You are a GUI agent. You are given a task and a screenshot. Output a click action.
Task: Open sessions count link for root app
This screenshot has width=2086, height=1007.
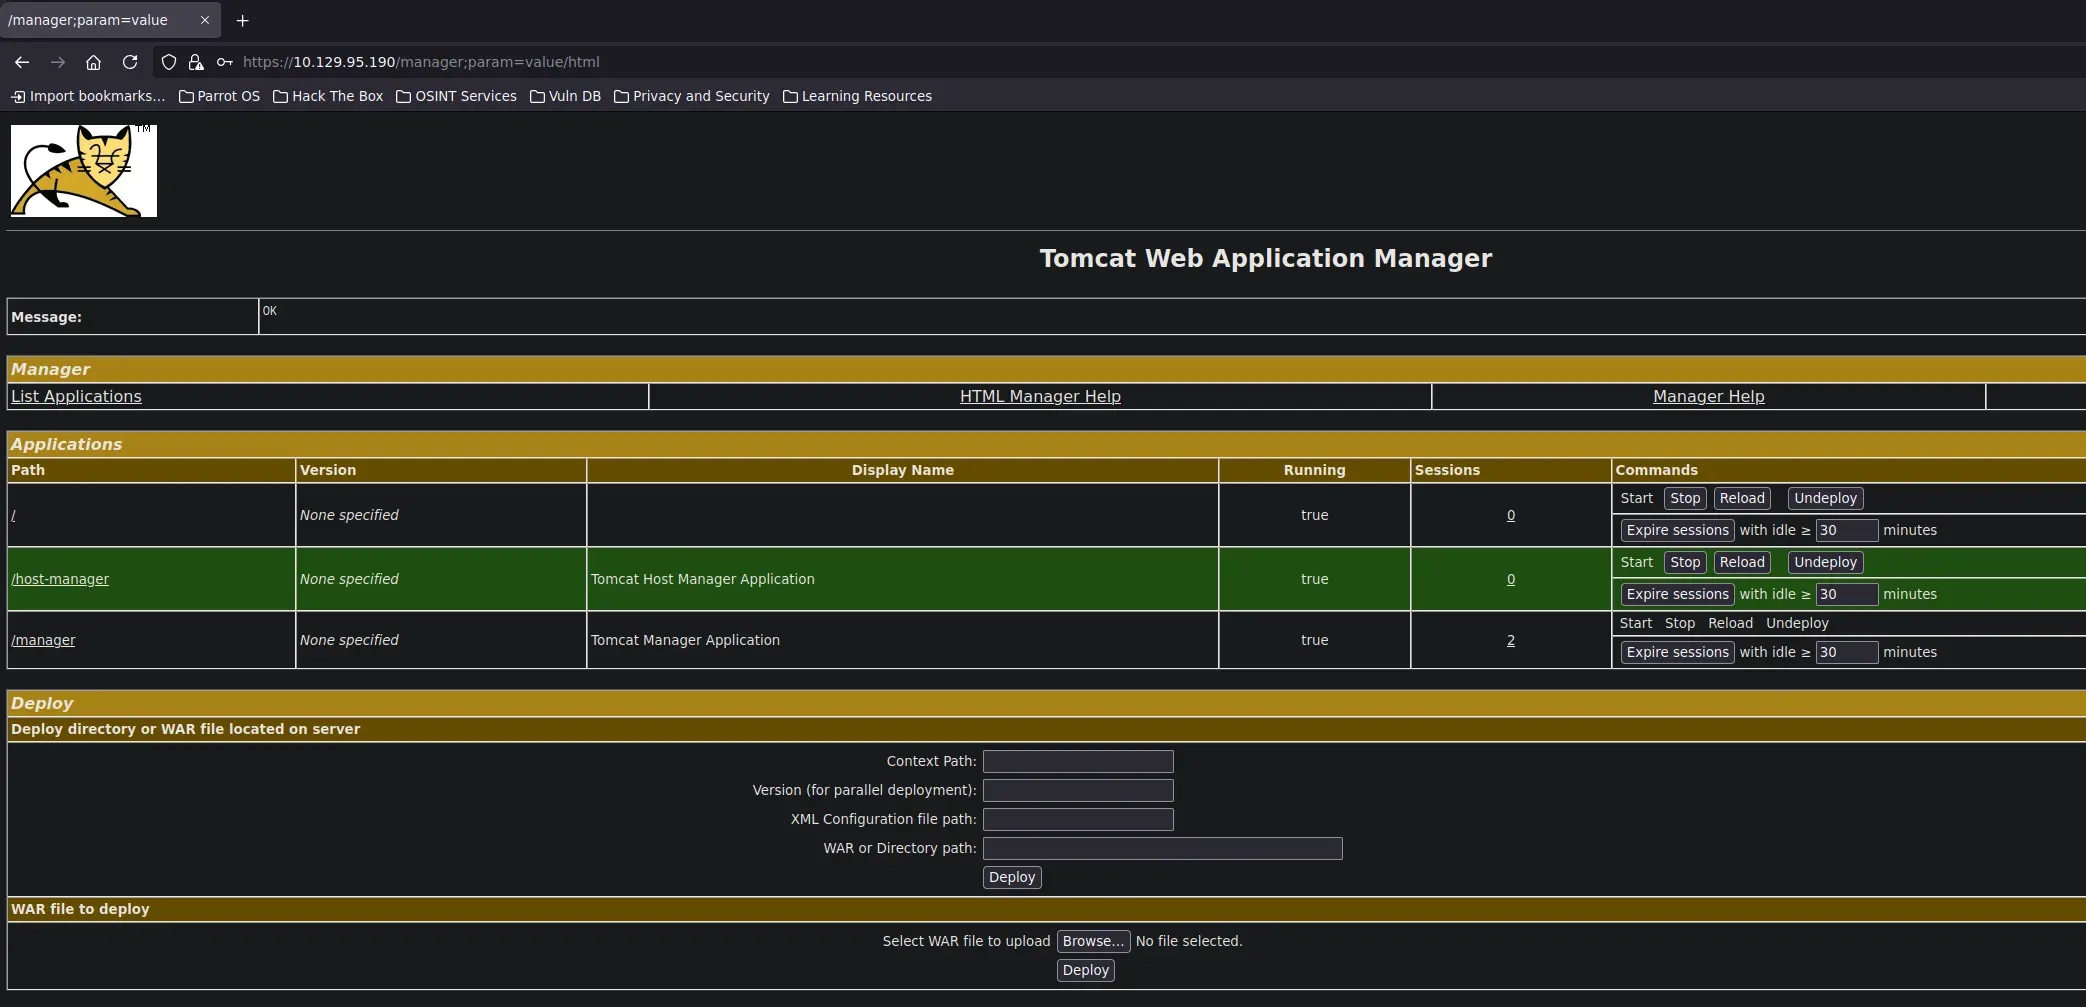tap(1511, 515)
